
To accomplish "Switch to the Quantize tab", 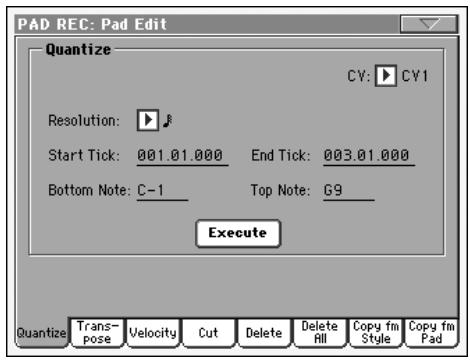I will 42,333.
